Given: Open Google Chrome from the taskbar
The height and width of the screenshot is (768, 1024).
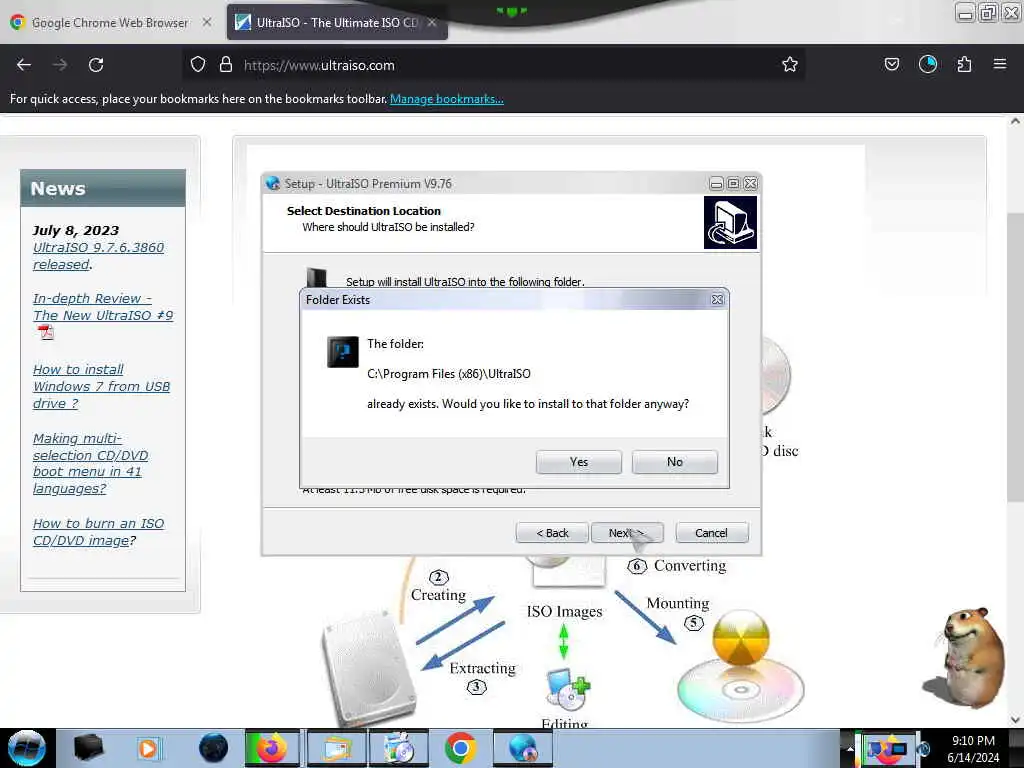Looking at the screenshot, I should [x=460, y=748].
